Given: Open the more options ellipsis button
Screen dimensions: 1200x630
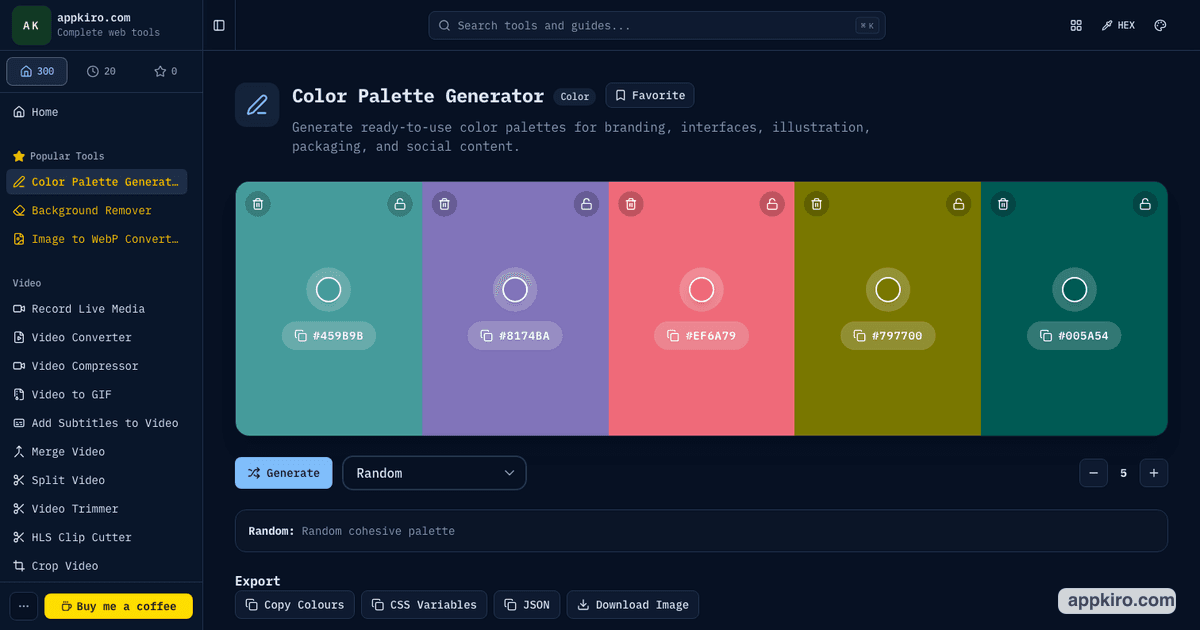Looking at the screenshot, I should pyautogui.click(x=24, y=606).
